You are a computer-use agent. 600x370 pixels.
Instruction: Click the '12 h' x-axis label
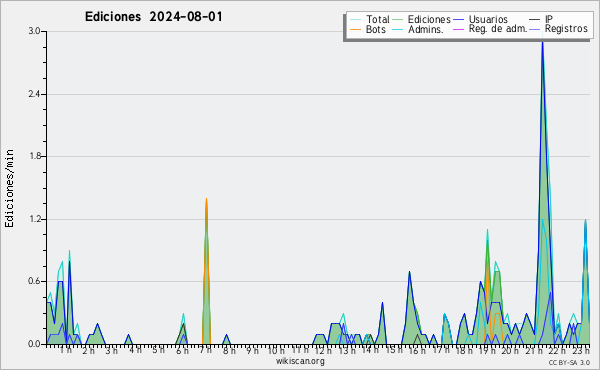coord(323,350)
